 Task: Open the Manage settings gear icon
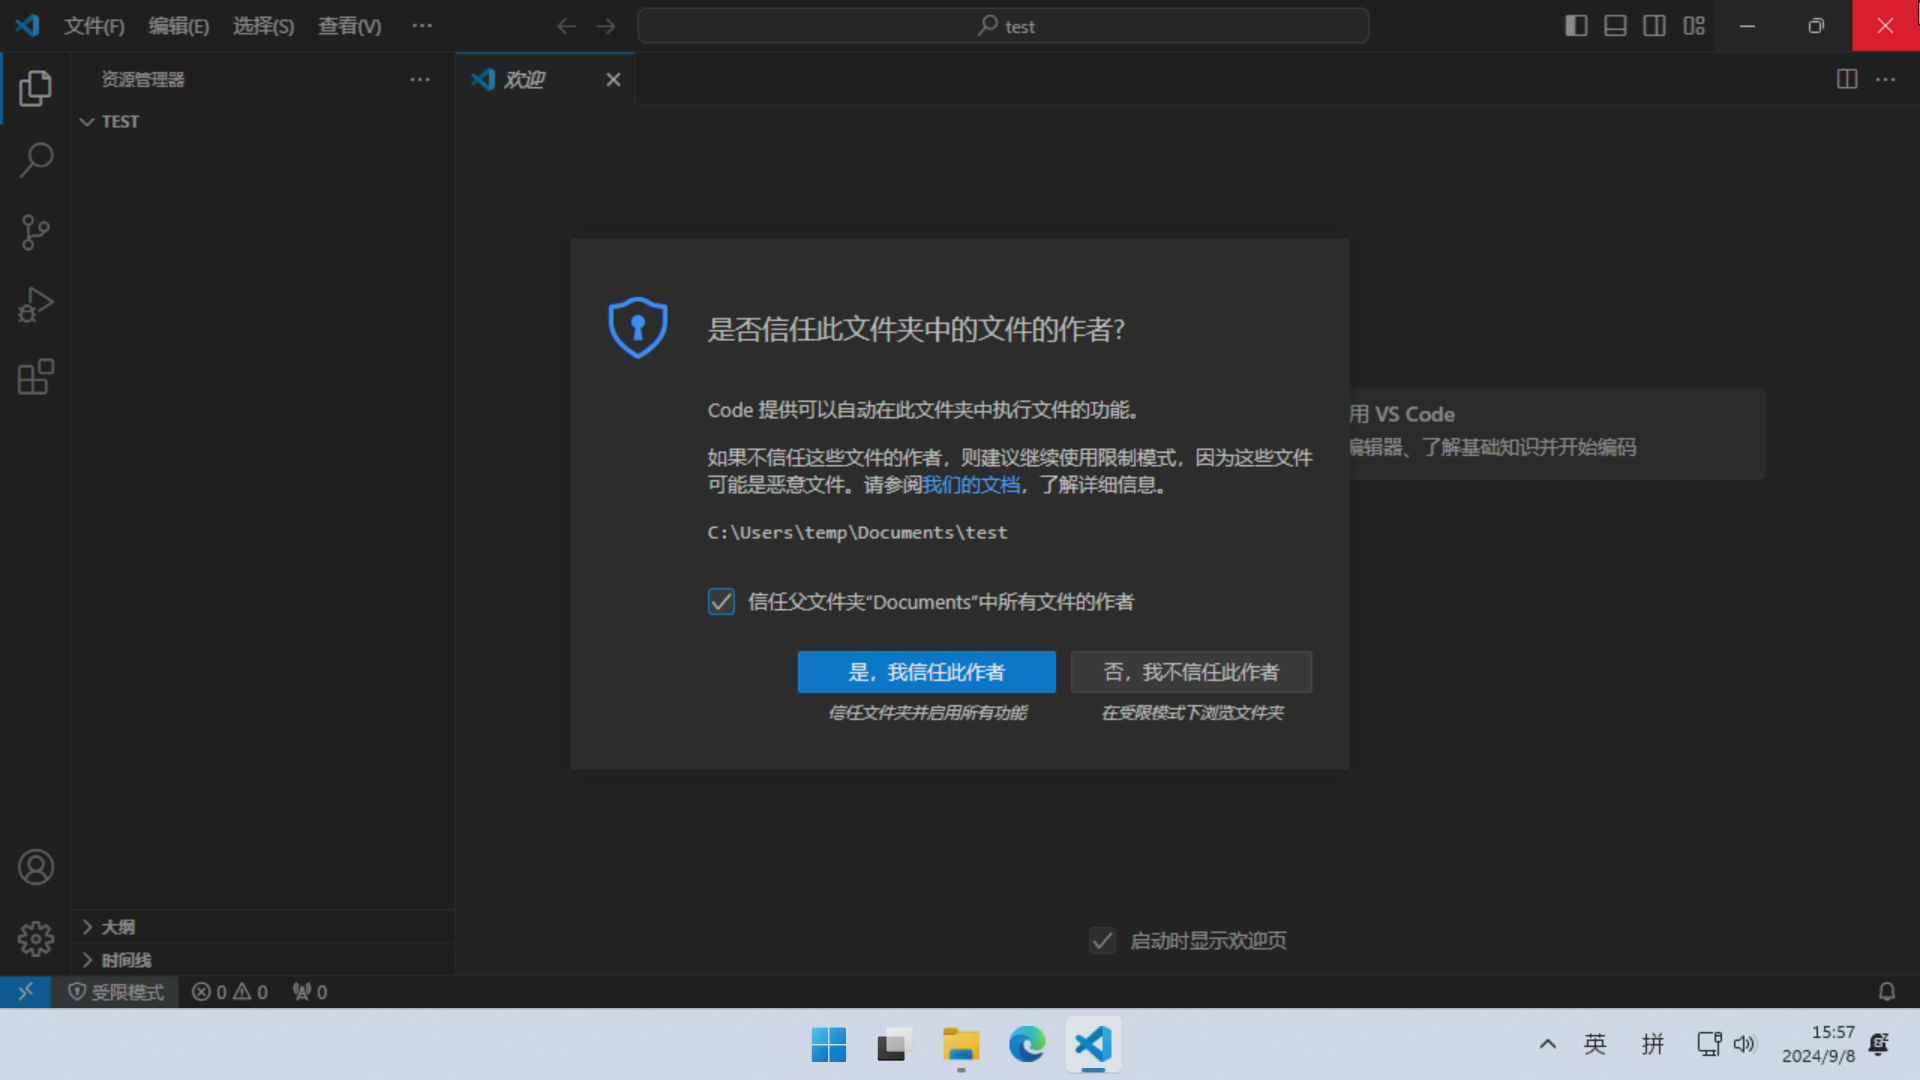[36, 939]
